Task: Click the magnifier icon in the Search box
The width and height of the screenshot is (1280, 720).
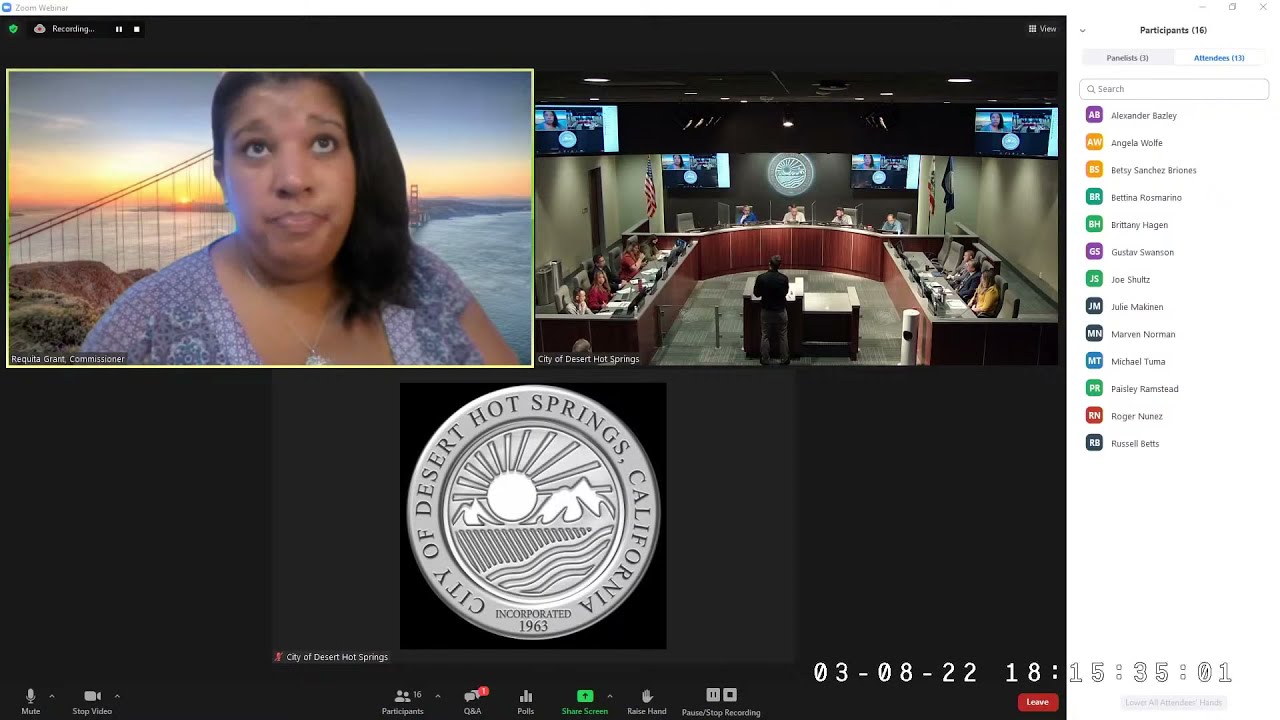Action: [1091, 89]
